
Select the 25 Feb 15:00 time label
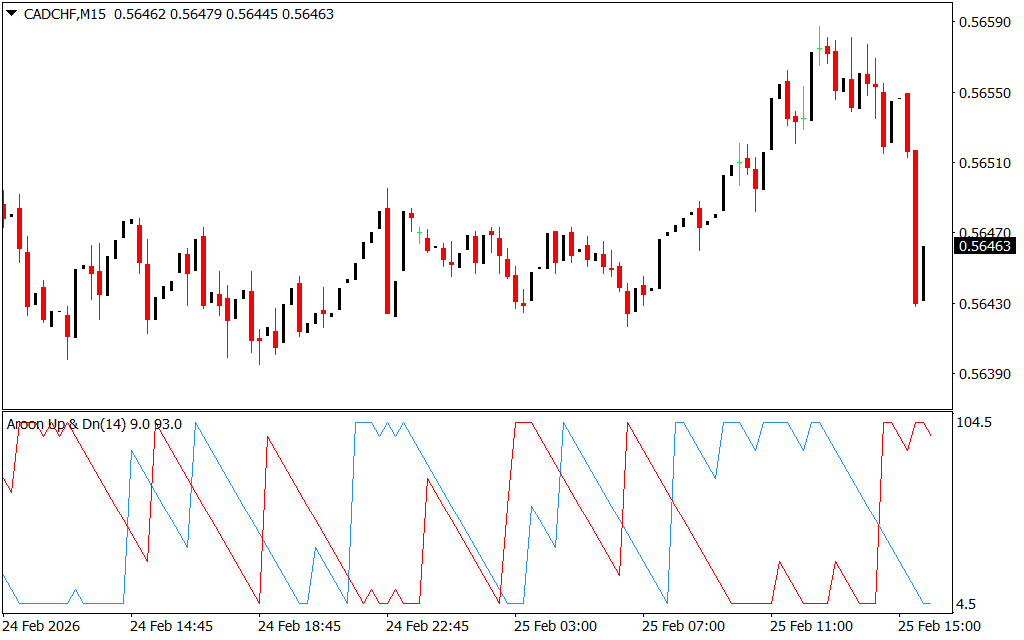click(x=939, y=626)
